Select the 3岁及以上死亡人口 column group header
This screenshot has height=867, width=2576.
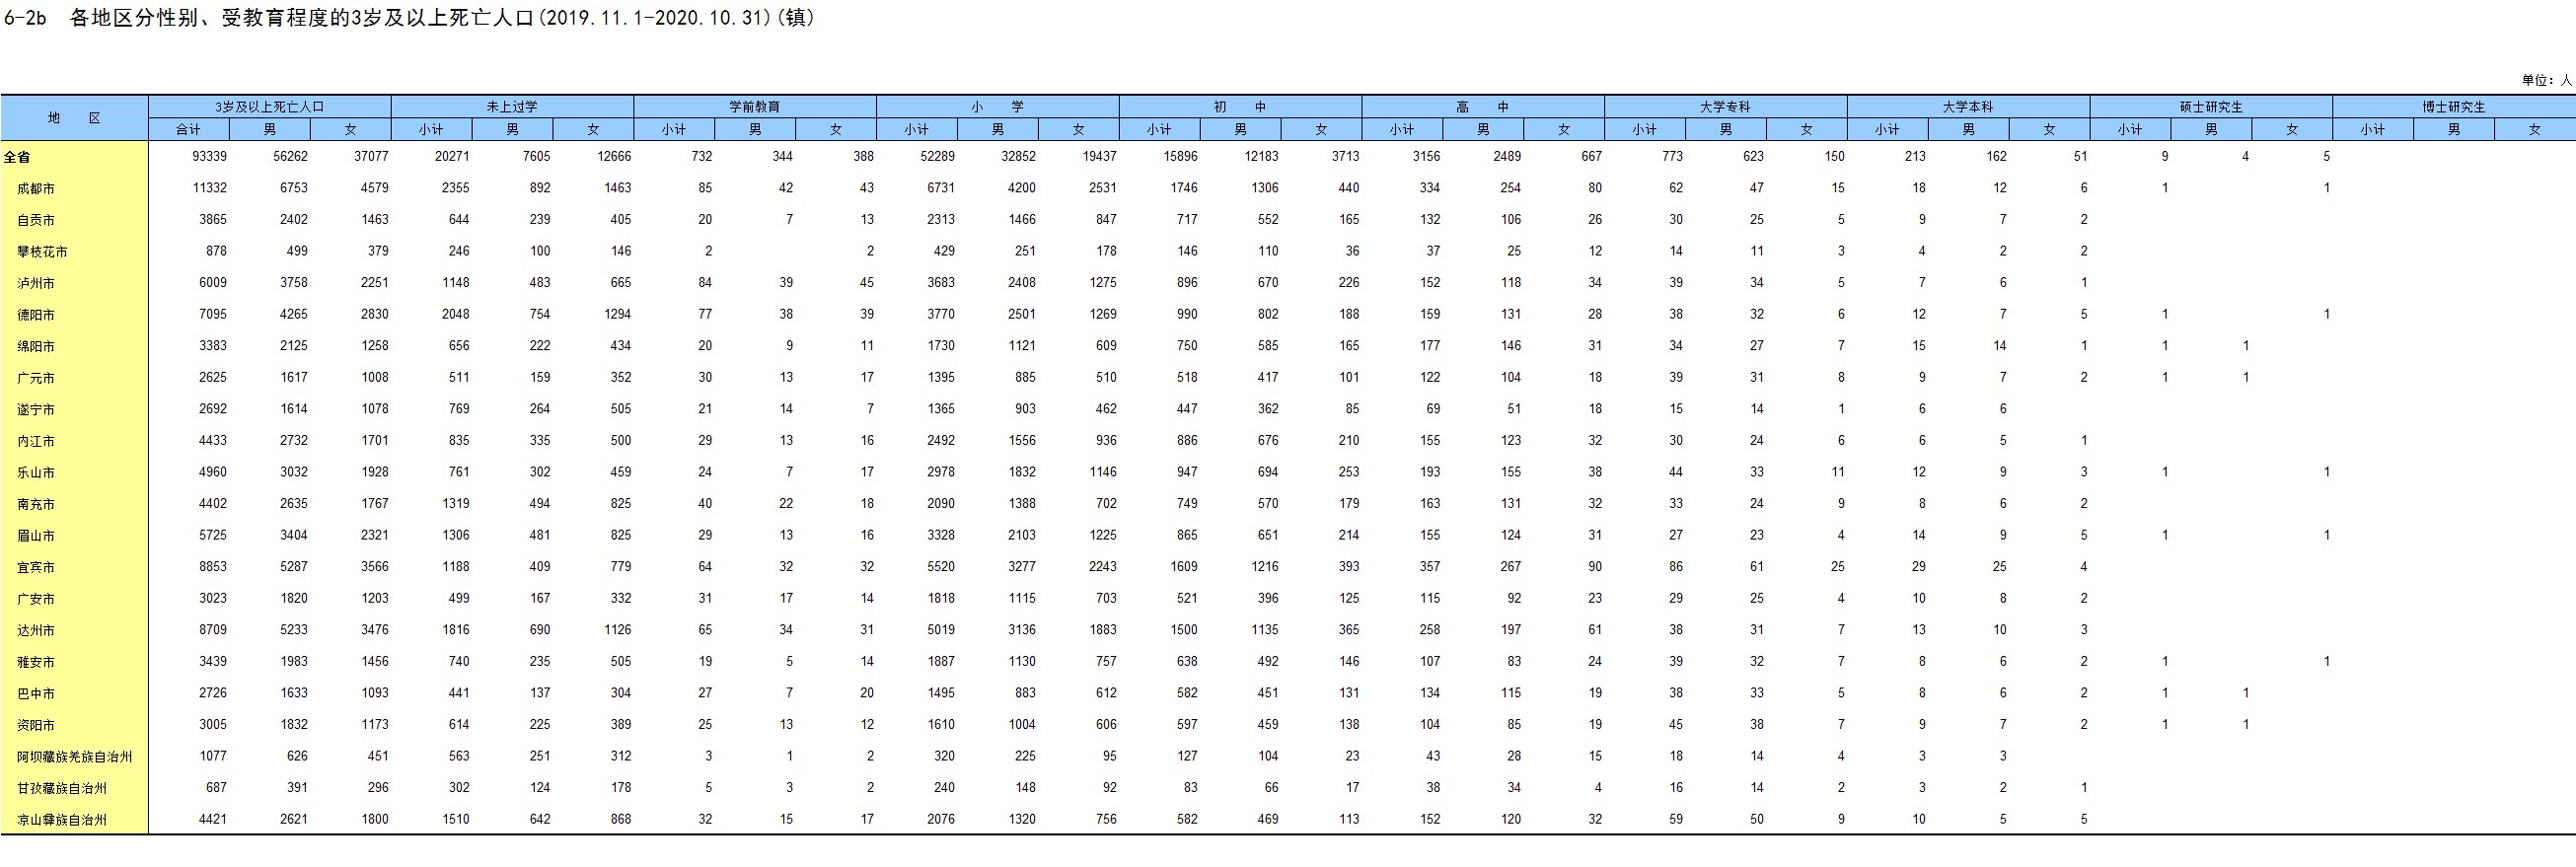coord(270,107)
